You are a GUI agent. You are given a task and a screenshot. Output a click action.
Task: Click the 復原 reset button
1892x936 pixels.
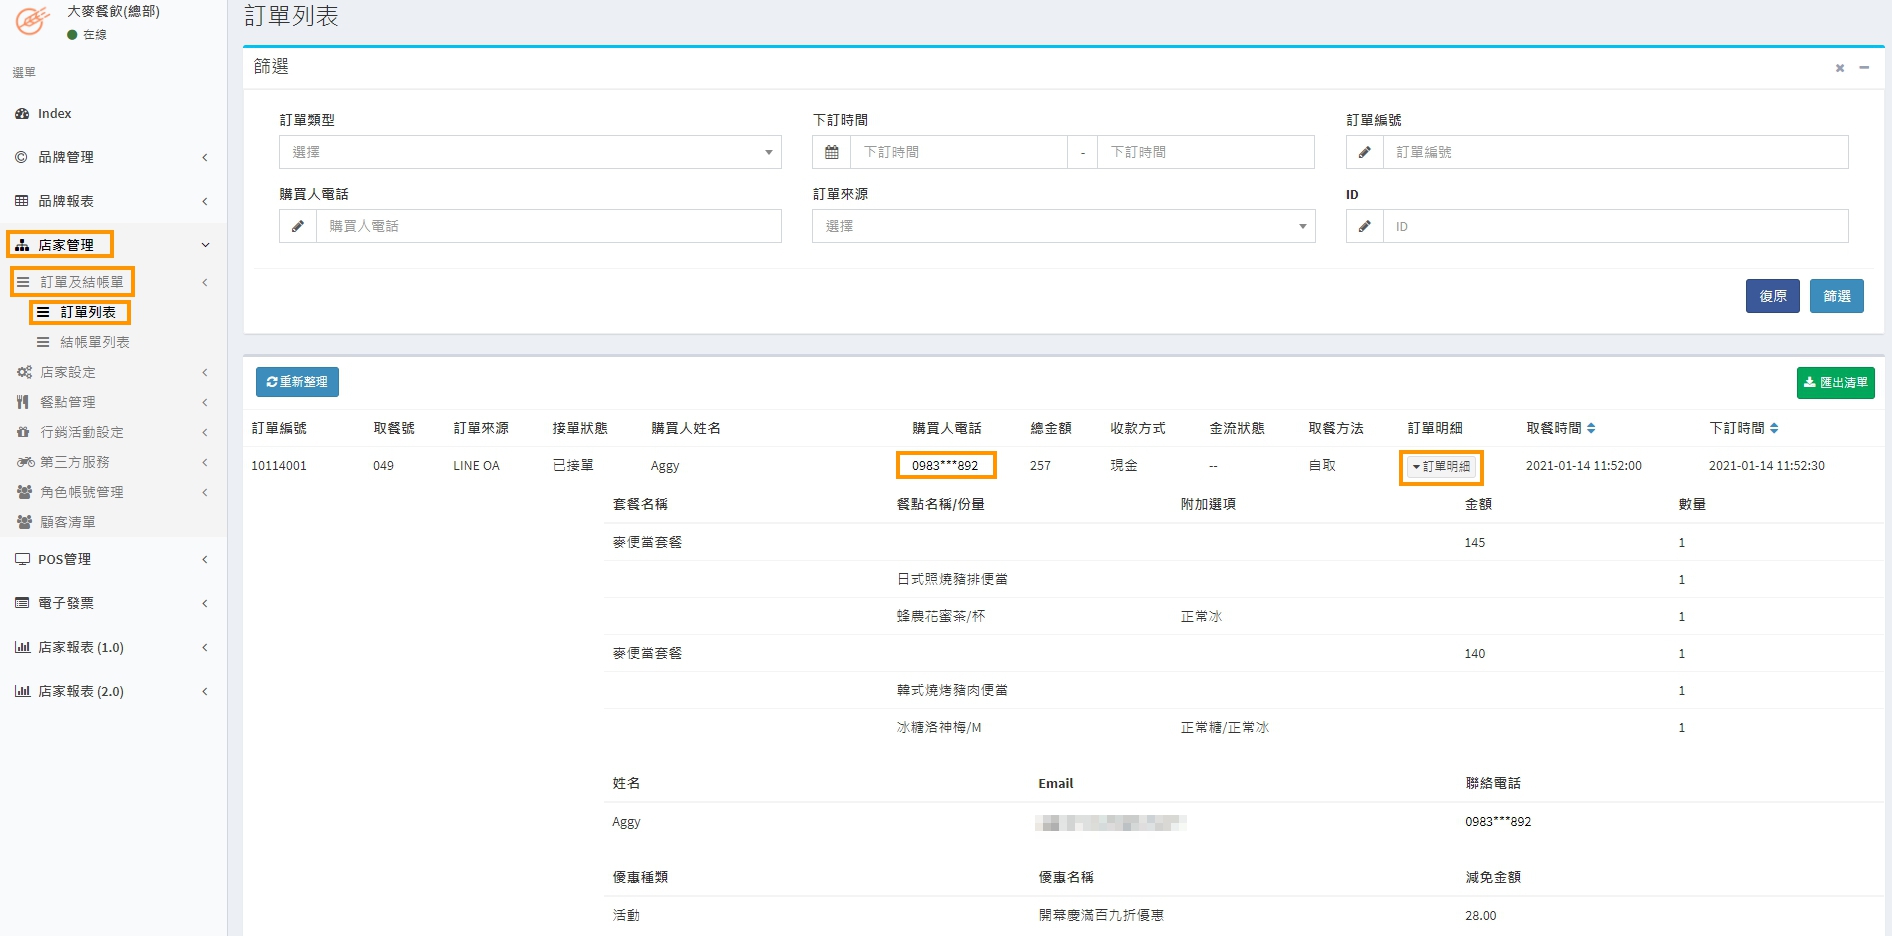tap(1772, 296)
